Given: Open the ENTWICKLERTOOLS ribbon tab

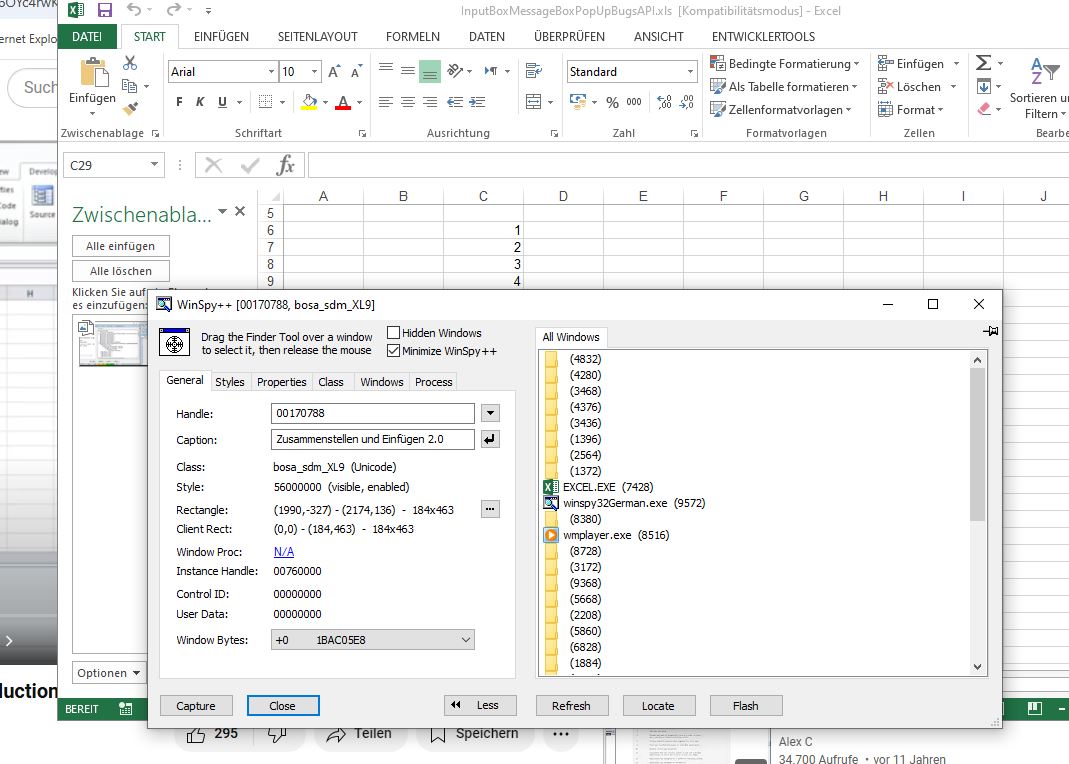Looking at the screenshot, I should click(763, 37).
